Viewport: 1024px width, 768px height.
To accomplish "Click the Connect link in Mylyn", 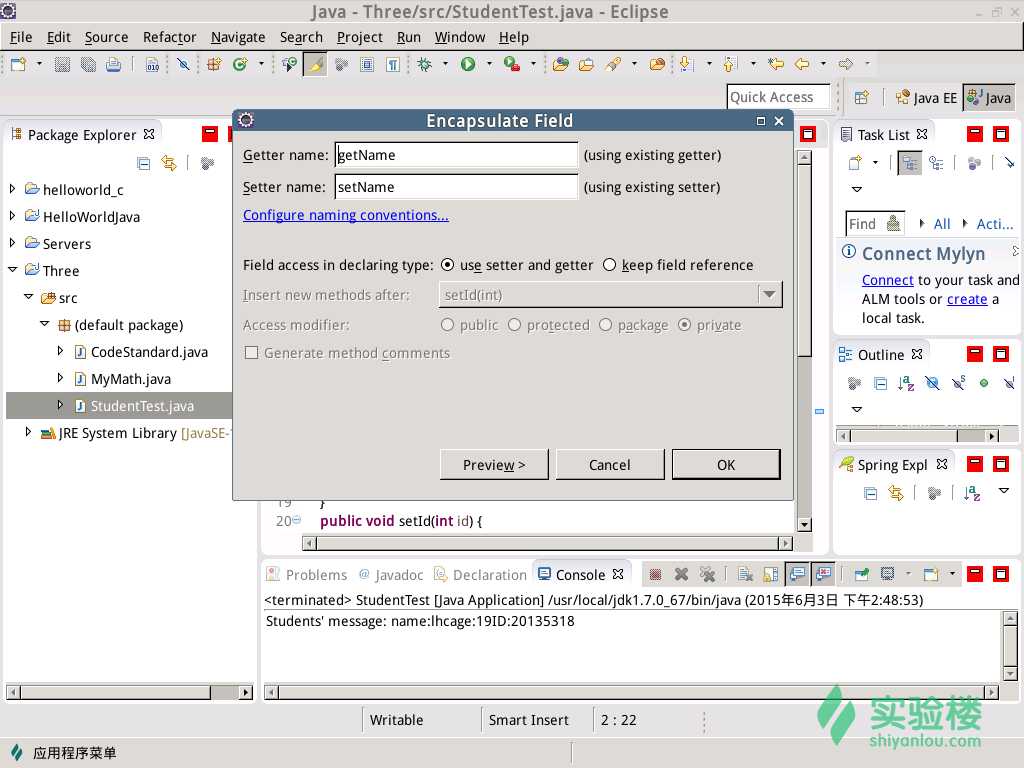I will 888,280.
